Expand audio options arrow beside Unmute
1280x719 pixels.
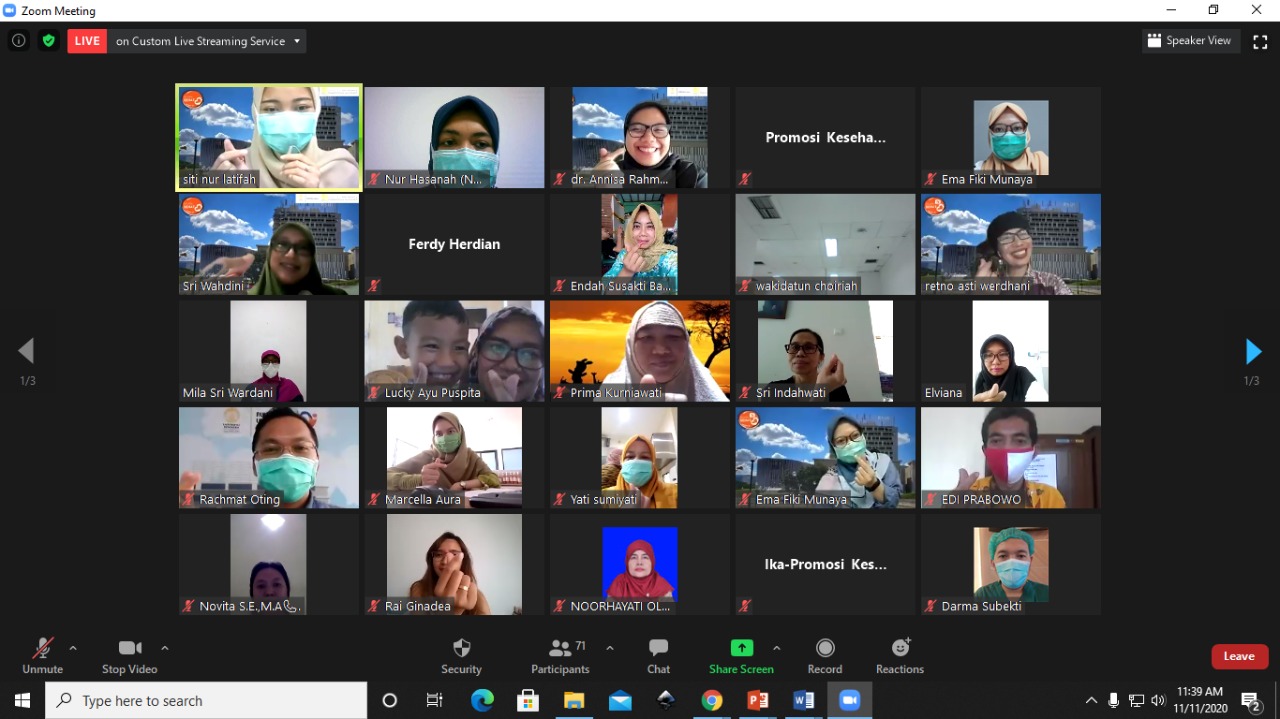click(x=73, y=648)
